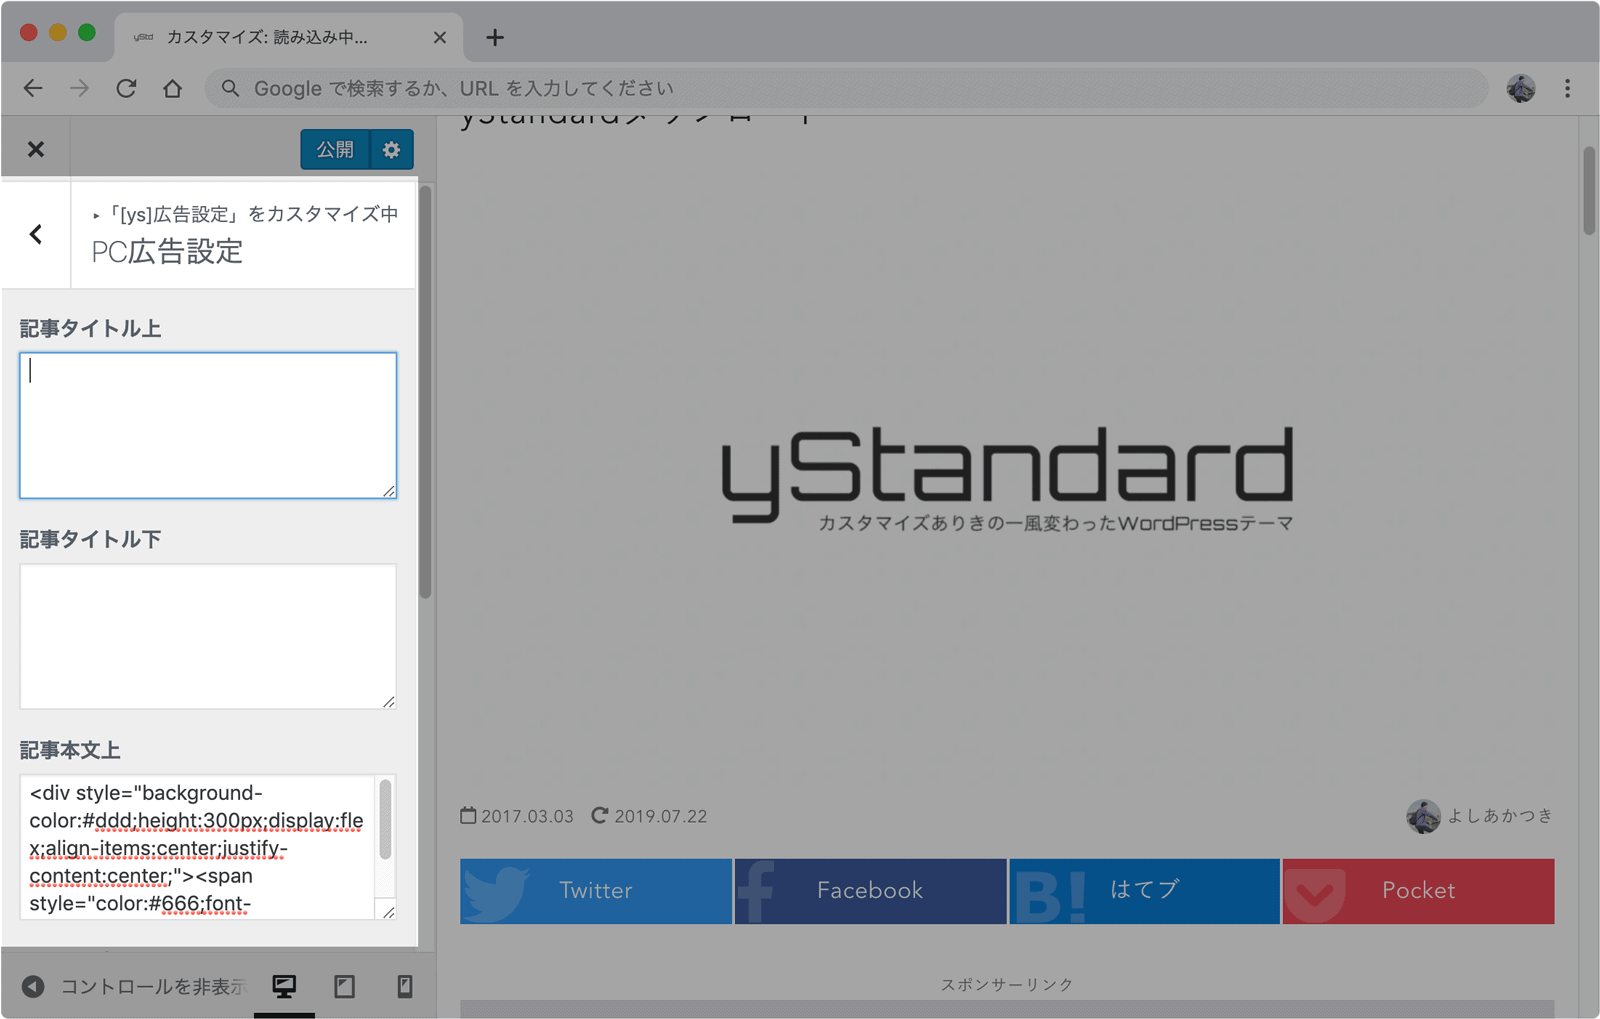Switch to mobile preview icon
Image resolution: width=1600 pixels, height=1019 pixels.
click(x=404, y=986)
